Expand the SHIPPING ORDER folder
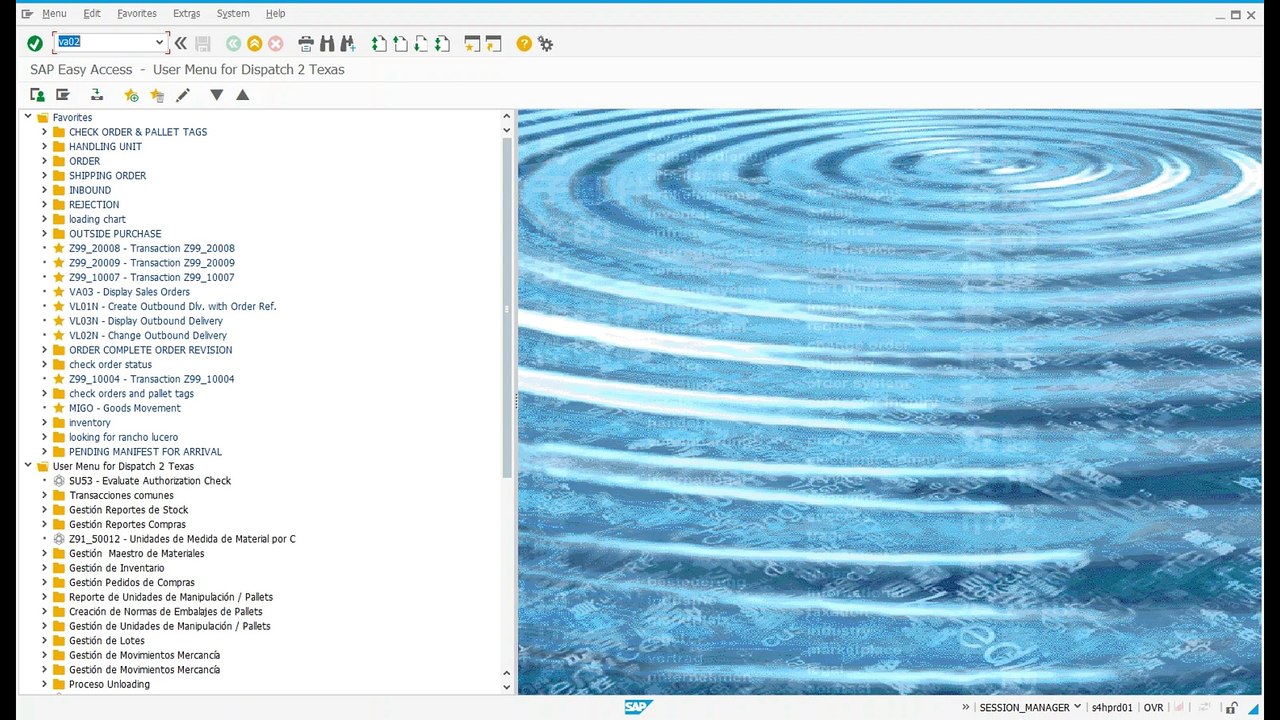The image size is (1280, 720). [44, 175]
